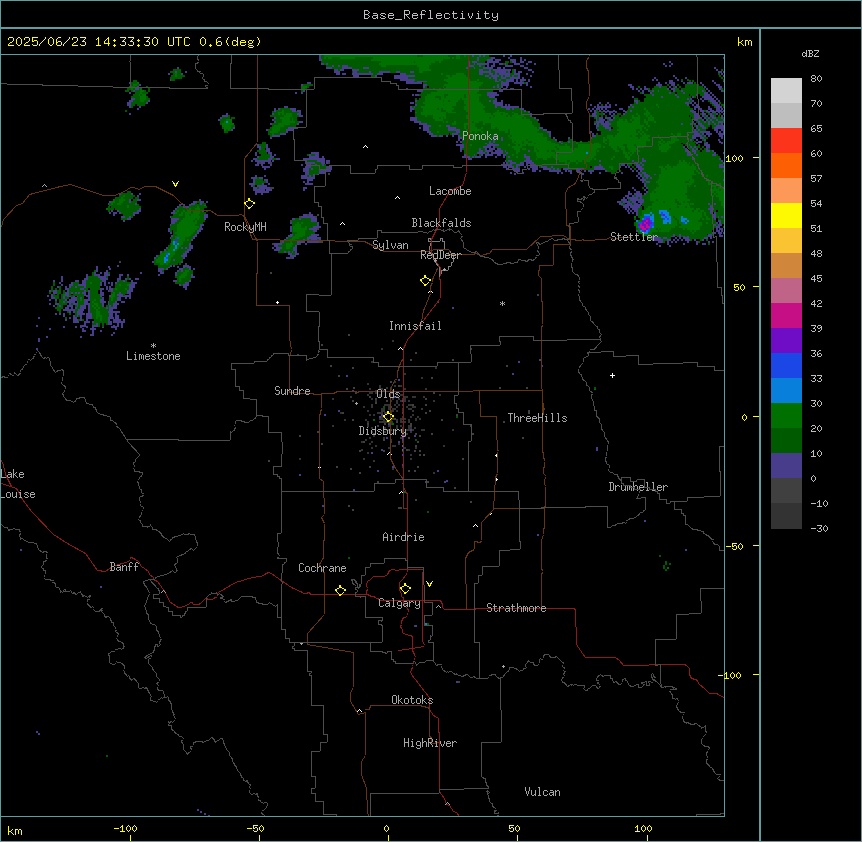
Task: Click the 2025/06/23 14:33:30 UTC timestamp
Action: [x=99, y=42]
